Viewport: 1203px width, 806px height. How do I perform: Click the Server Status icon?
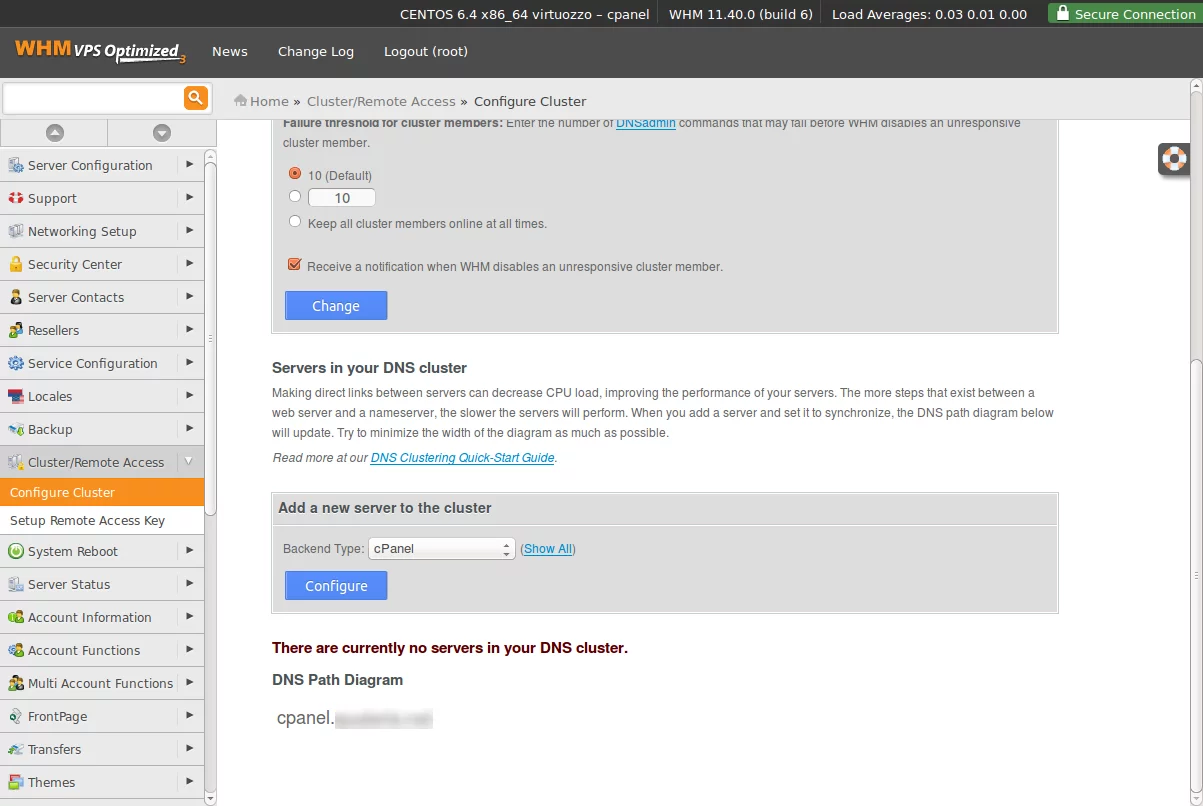15,584
